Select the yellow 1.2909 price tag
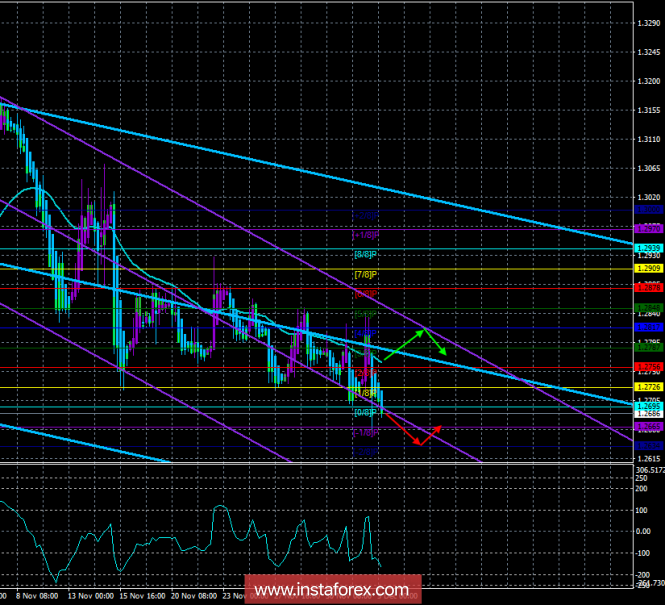 649,268
